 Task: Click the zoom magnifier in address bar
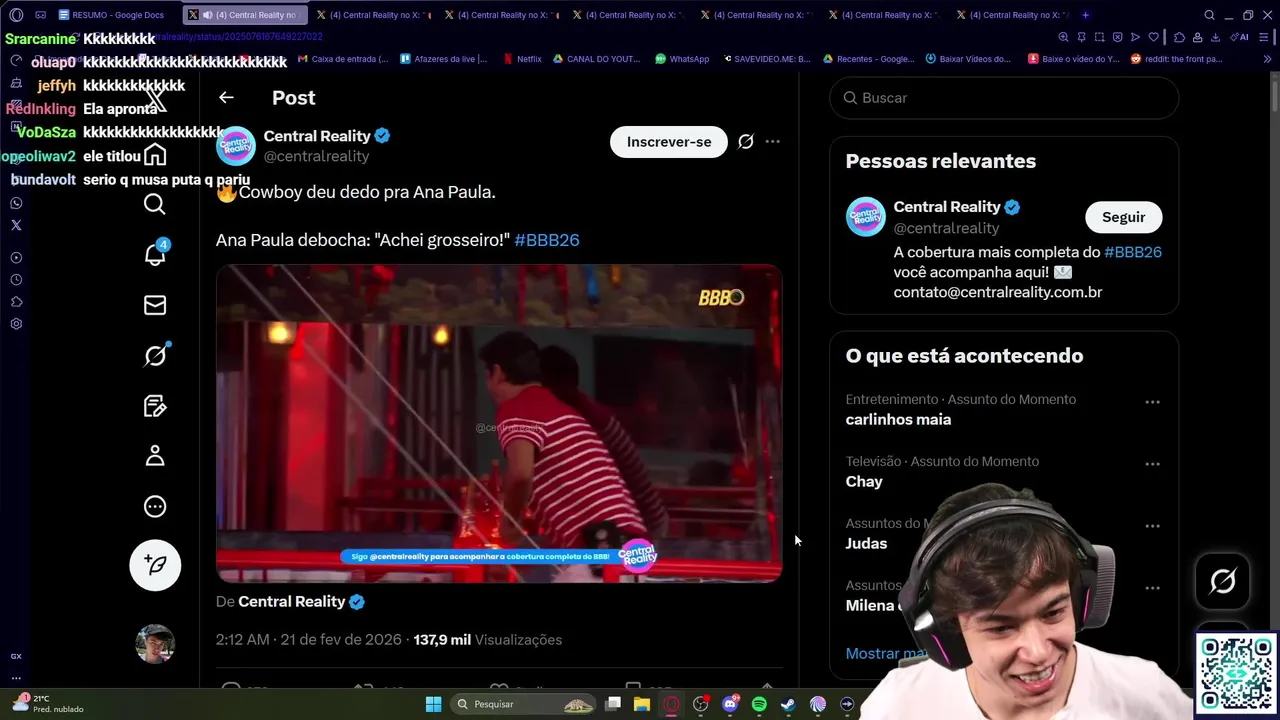click(x=1063, y=37)
